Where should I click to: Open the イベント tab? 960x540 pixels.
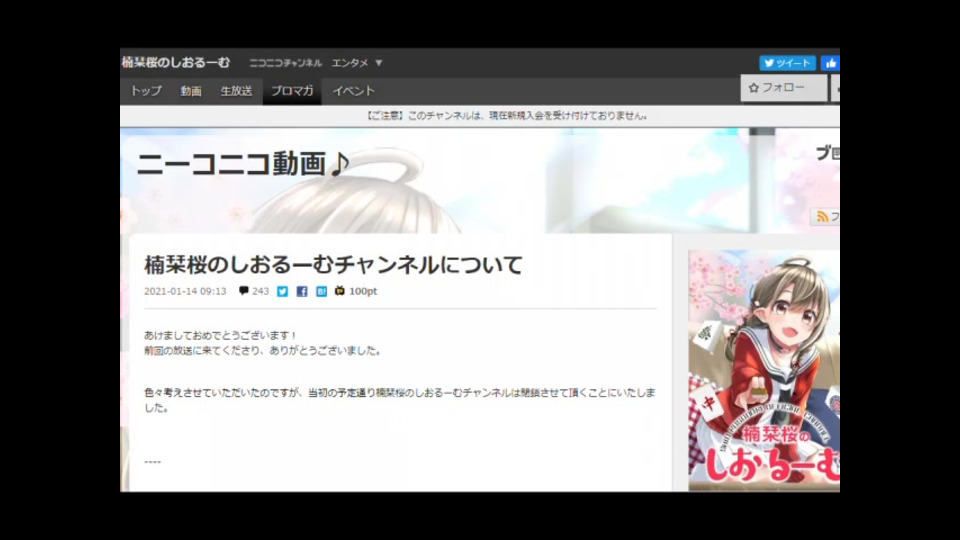(x=353, y=91)
